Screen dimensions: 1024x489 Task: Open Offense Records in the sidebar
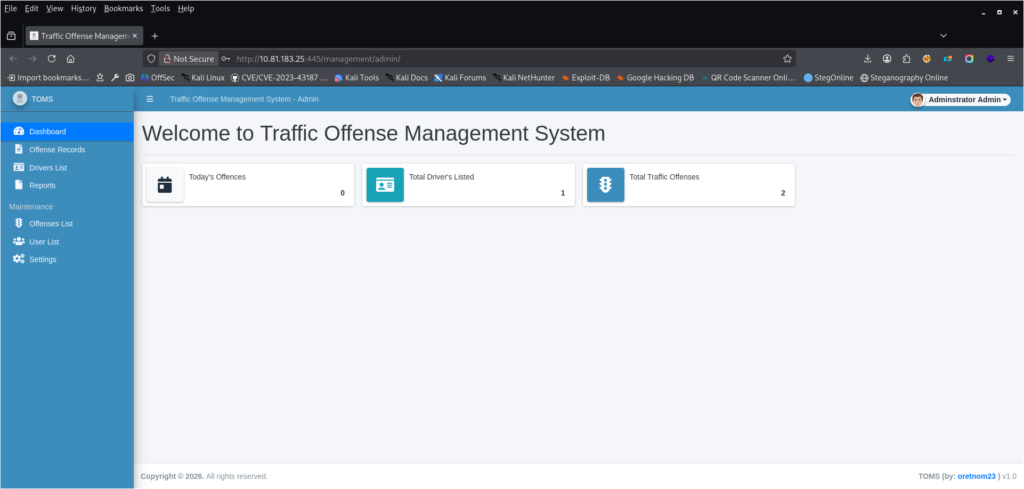tap(57, 150)
